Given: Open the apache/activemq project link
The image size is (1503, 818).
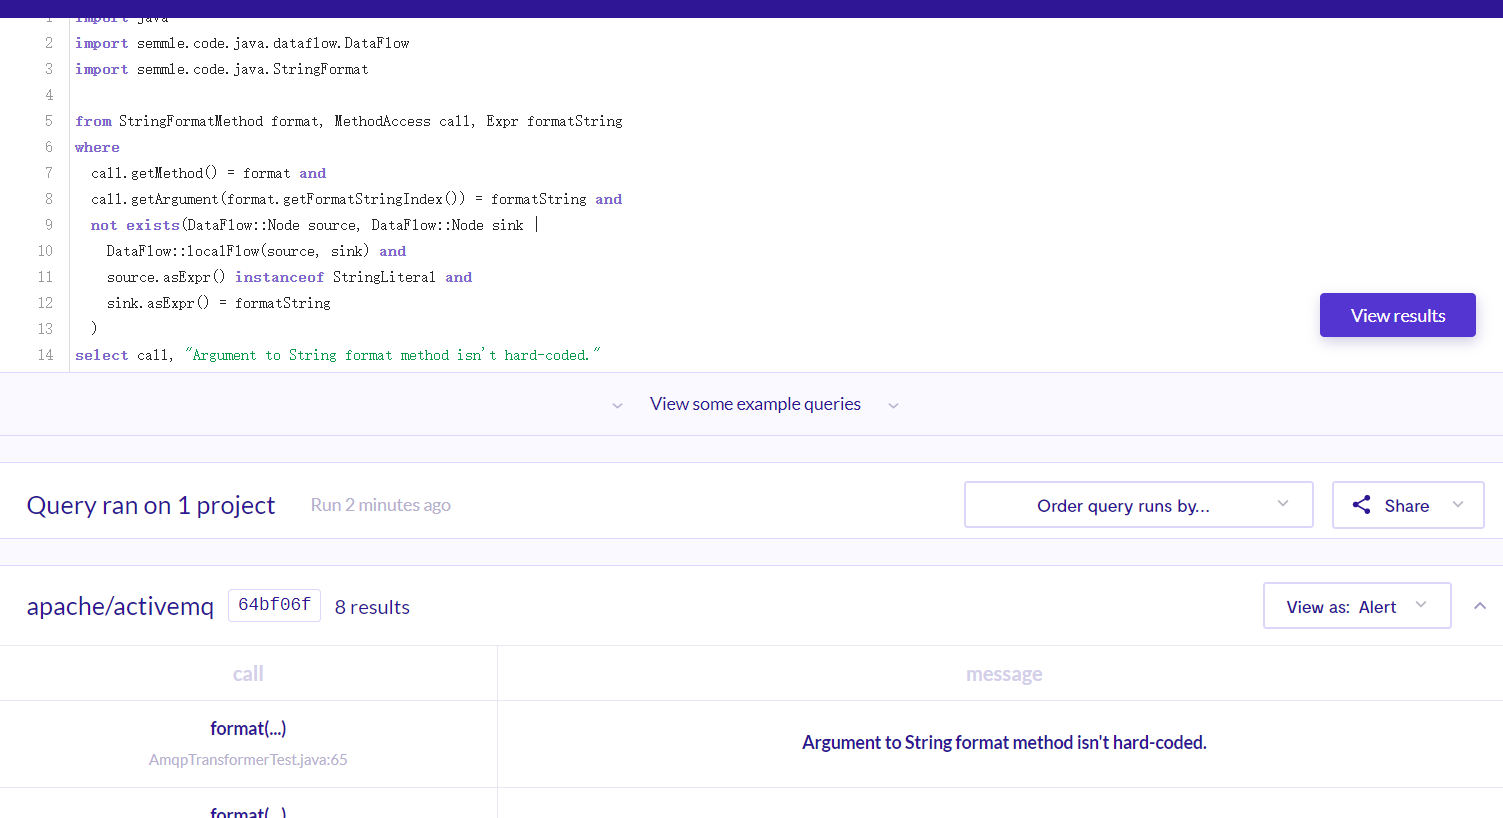Looking at the screenshot, I should (120, 606).
